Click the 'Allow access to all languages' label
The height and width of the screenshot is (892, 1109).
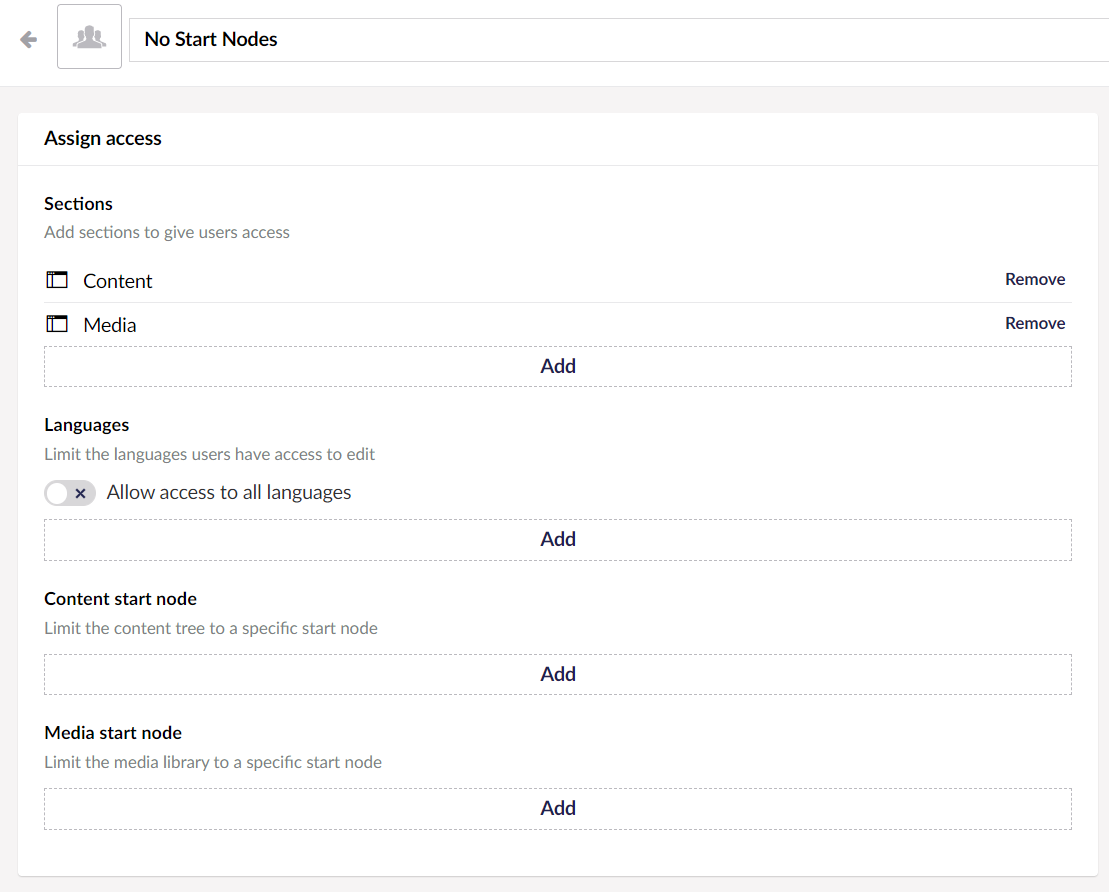pos(229,492)
